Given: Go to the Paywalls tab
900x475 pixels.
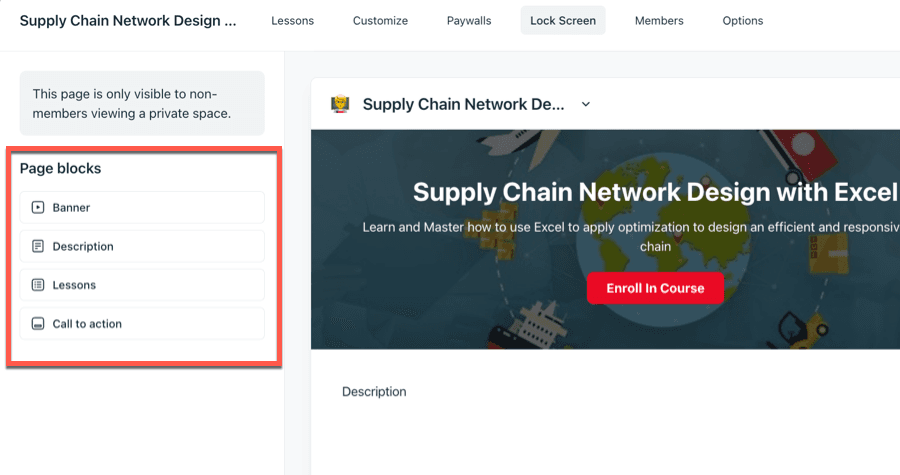Looking at the screenshot, I should [469, 20].
